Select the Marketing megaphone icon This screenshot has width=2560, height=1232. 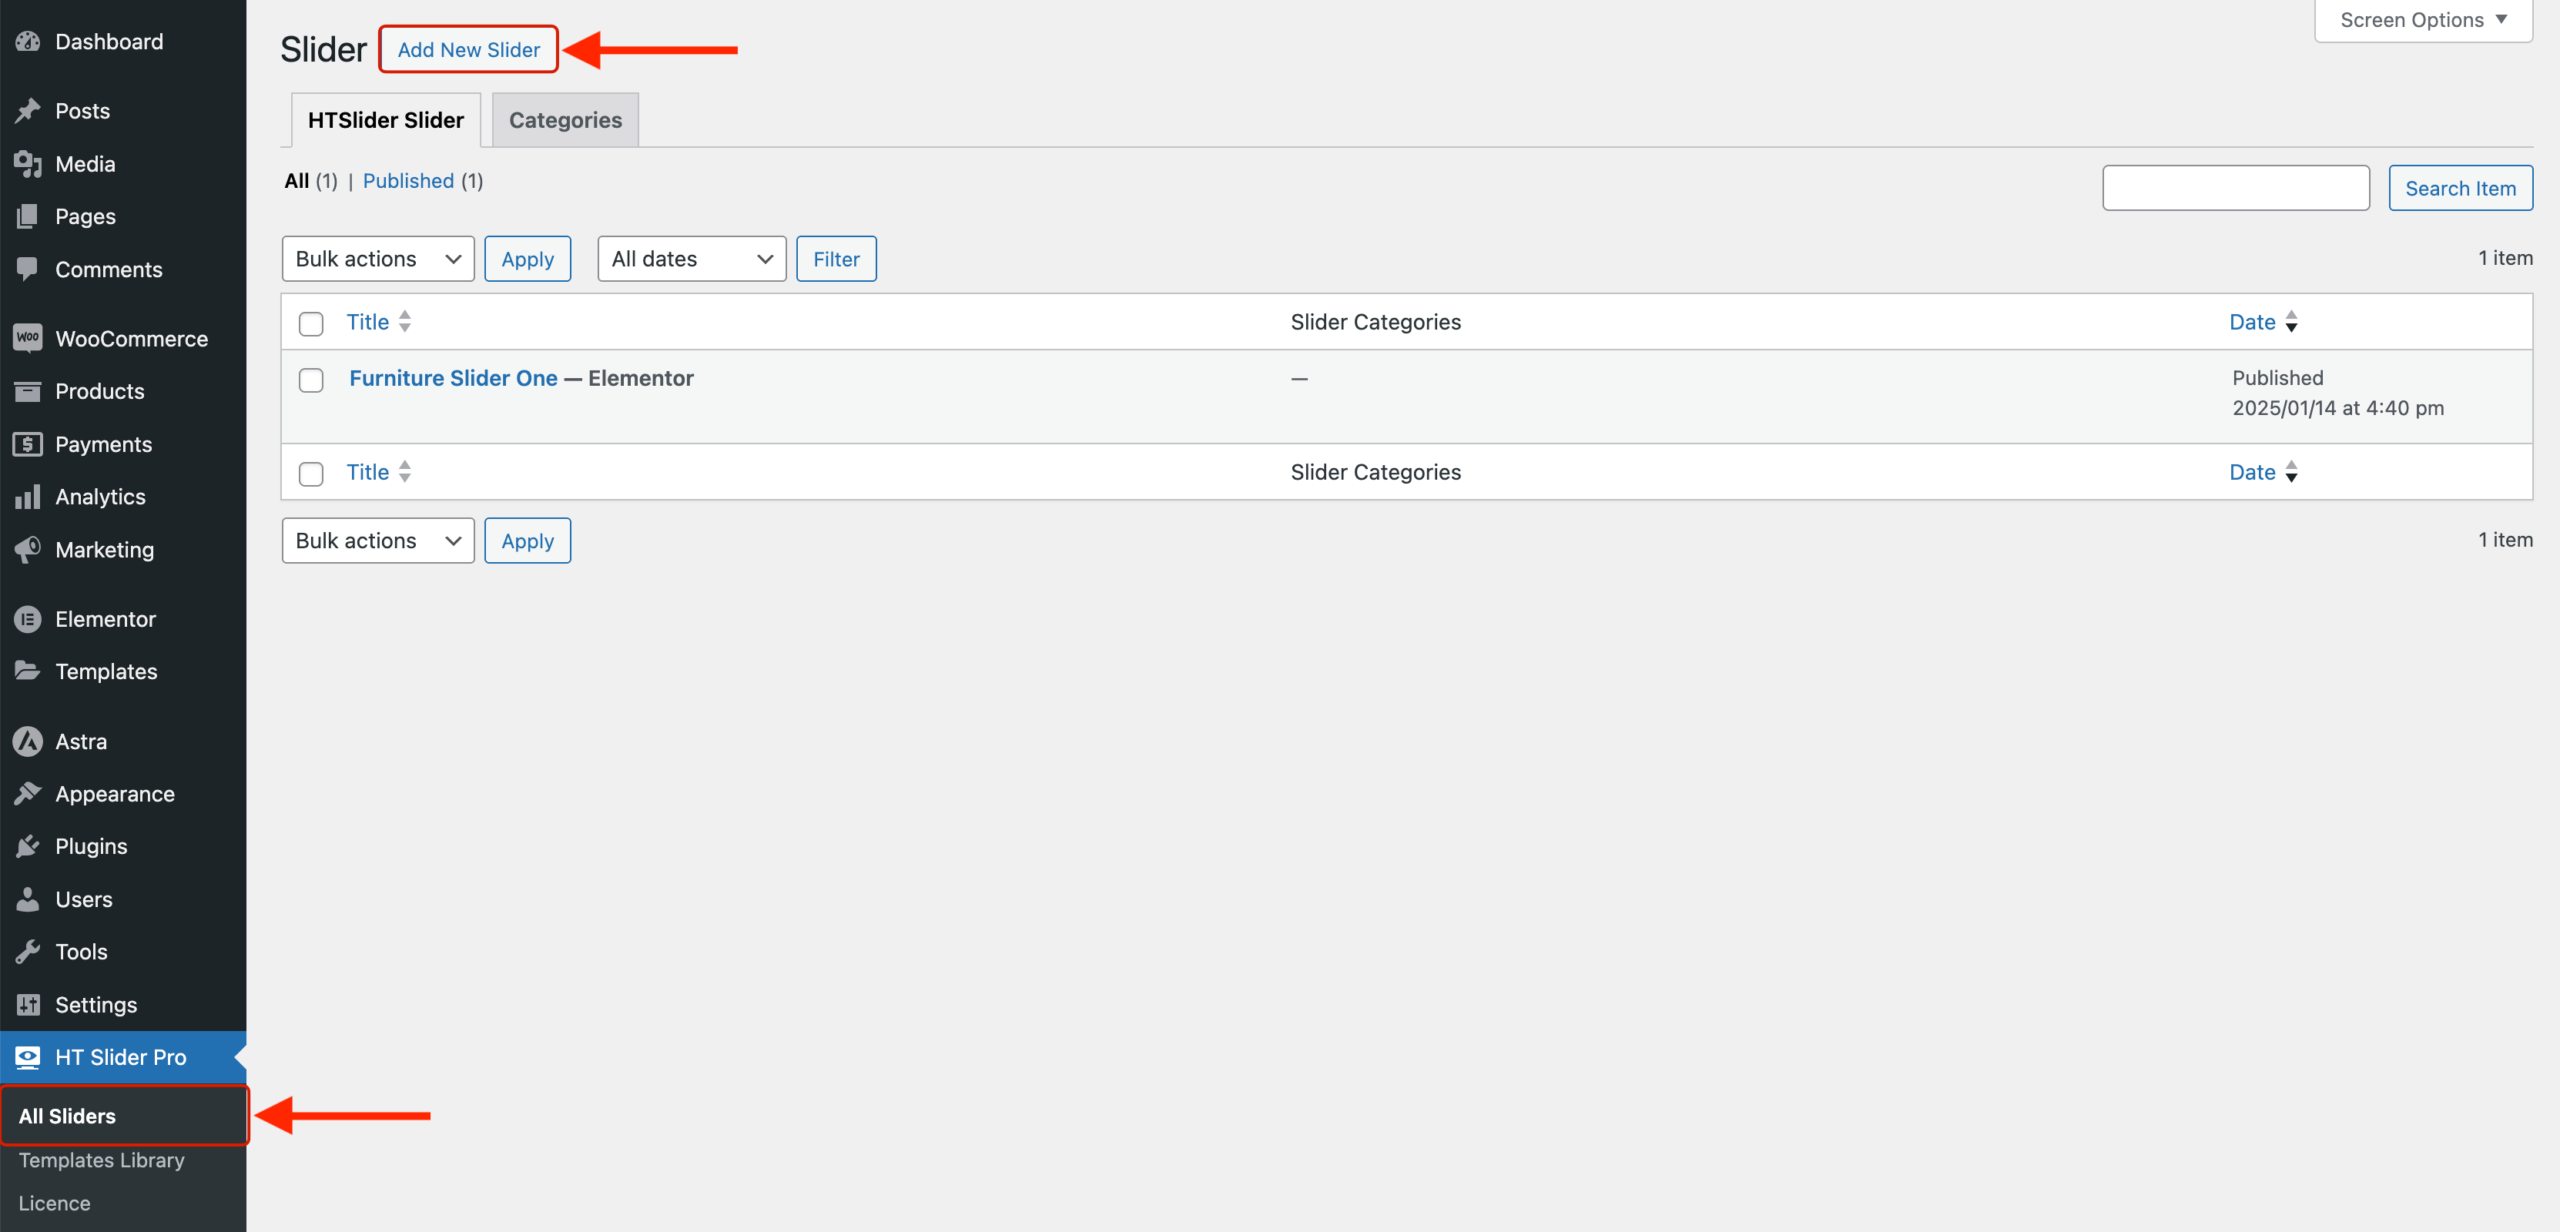[x=27, y=549]
